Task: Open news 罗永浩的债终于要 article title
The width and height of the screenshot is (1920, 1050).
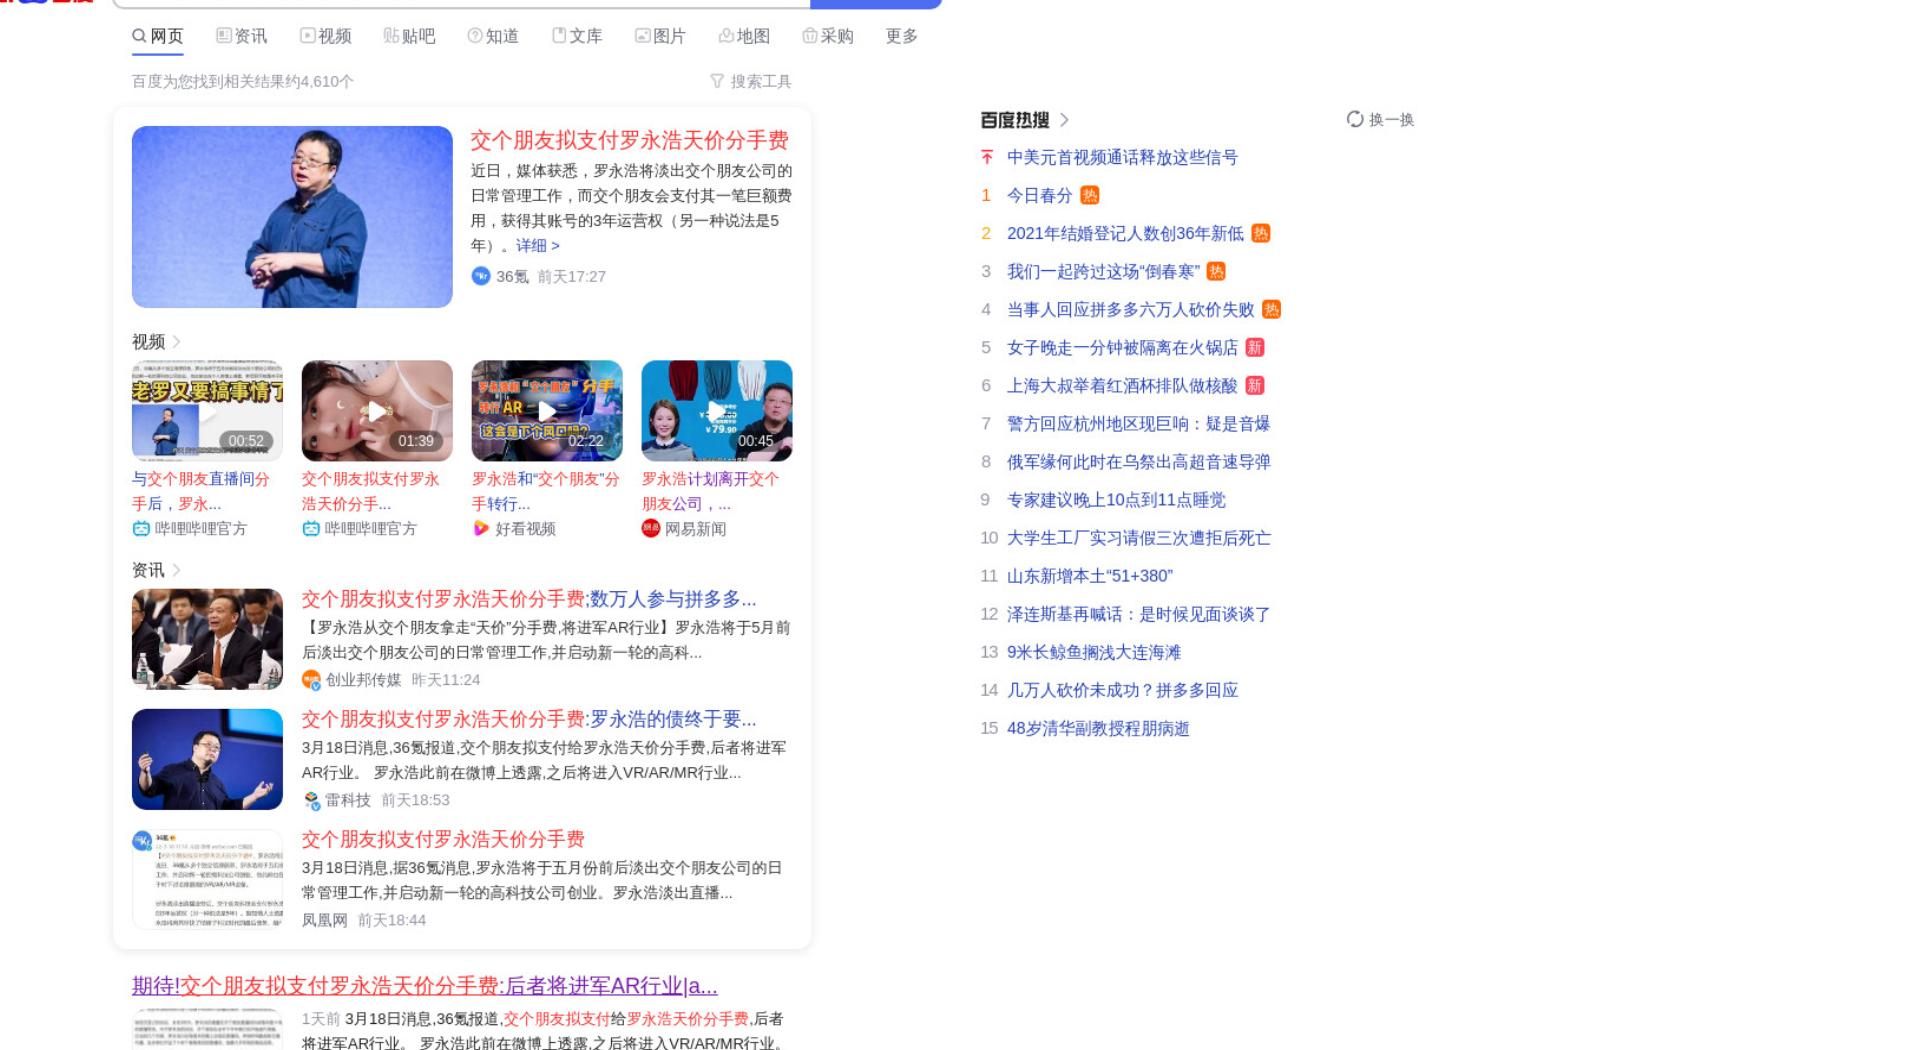Action: pos(529,719)
